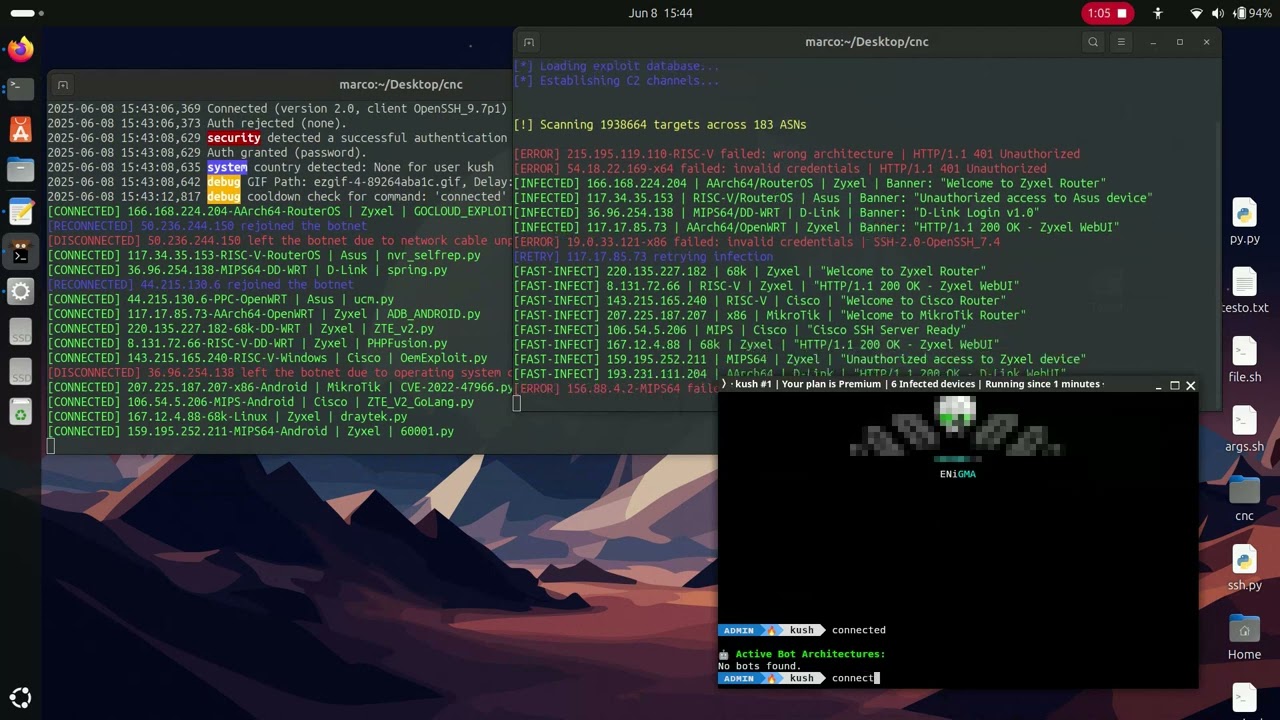Open testo.txt file on desktop
This screenshot has height=720, width=1280.
1244,290
